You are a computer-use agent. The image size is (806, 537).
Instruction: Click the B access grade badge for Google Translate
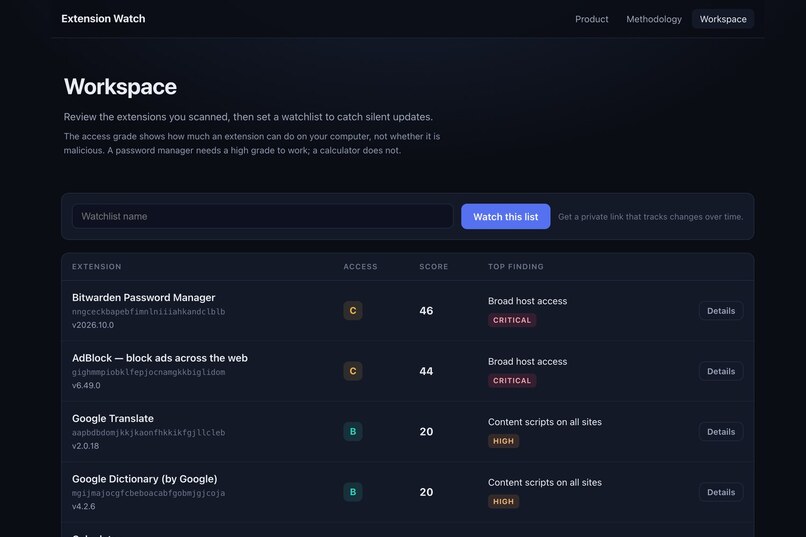tap(353, 432)
